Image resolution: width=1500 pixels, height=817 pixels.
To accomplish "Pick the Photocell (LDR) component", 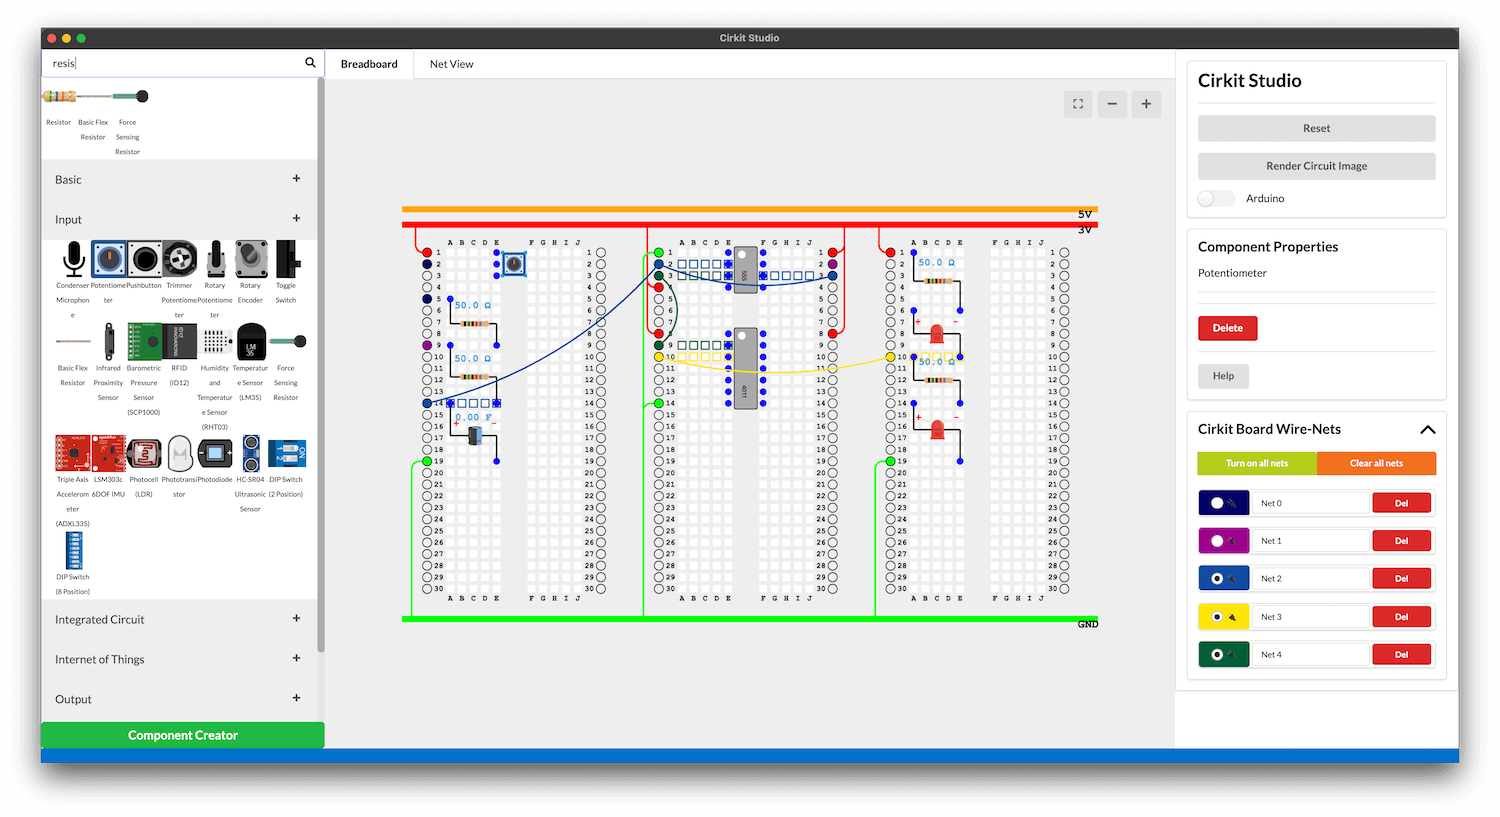I will pyautogui.click(x=144, y=453).
